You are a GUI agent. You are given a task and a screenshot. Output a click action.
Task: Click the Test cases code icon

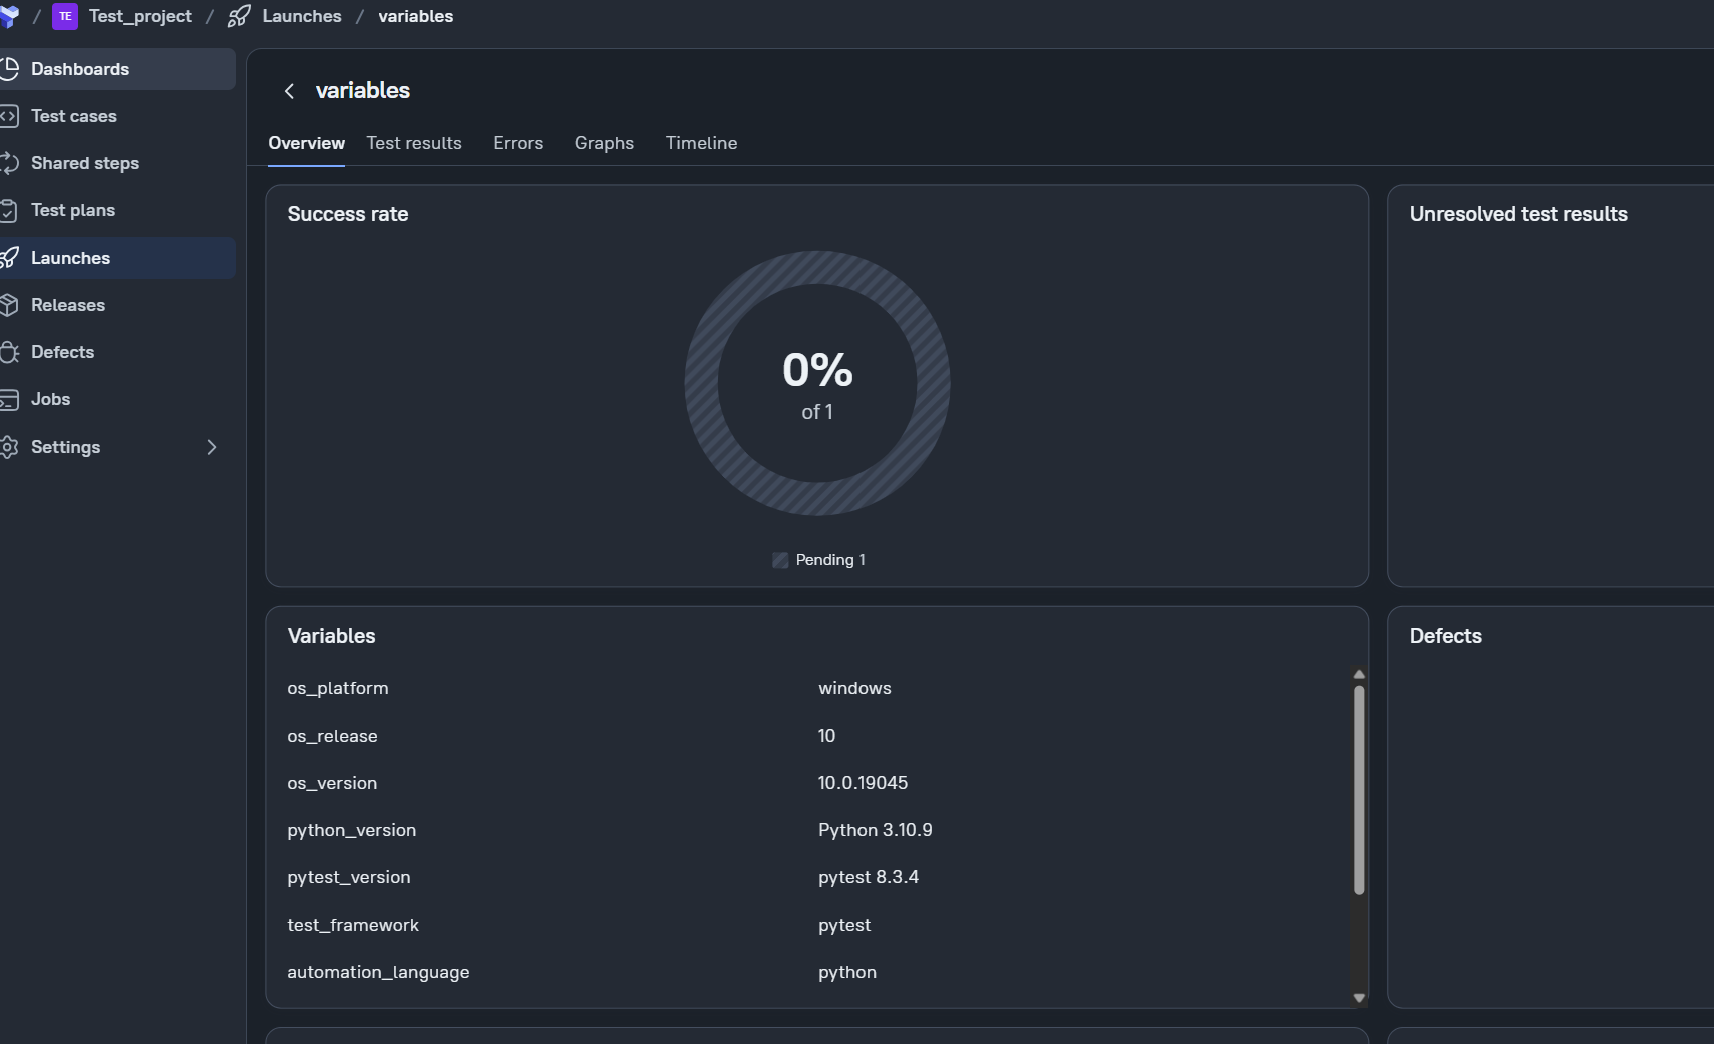click(x=9, y=116)
